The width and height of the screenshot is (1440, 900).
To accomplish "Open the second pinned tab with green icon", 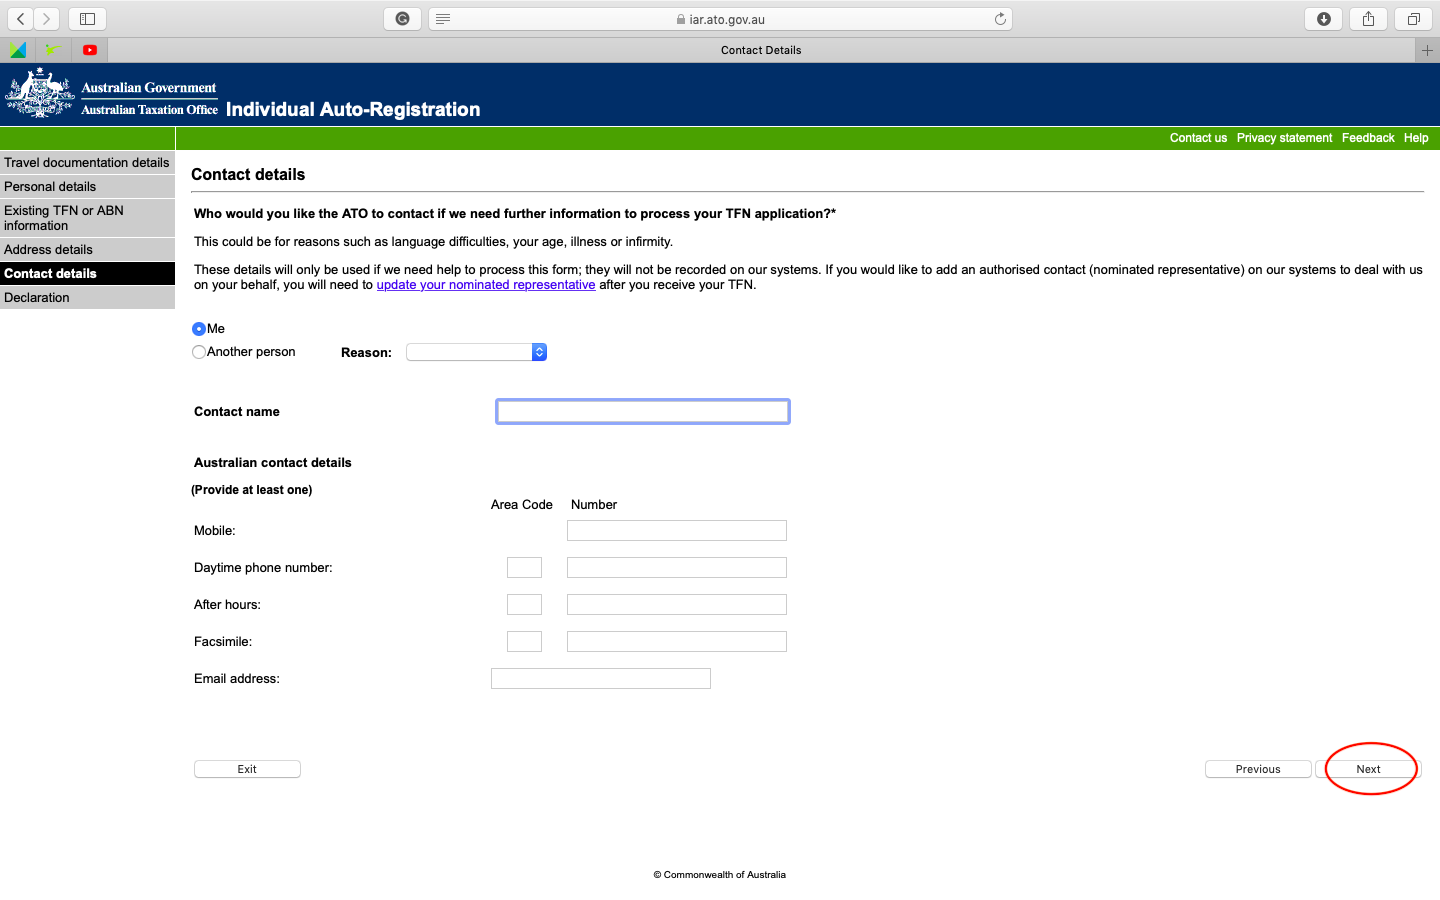I will tap(53, 50).
